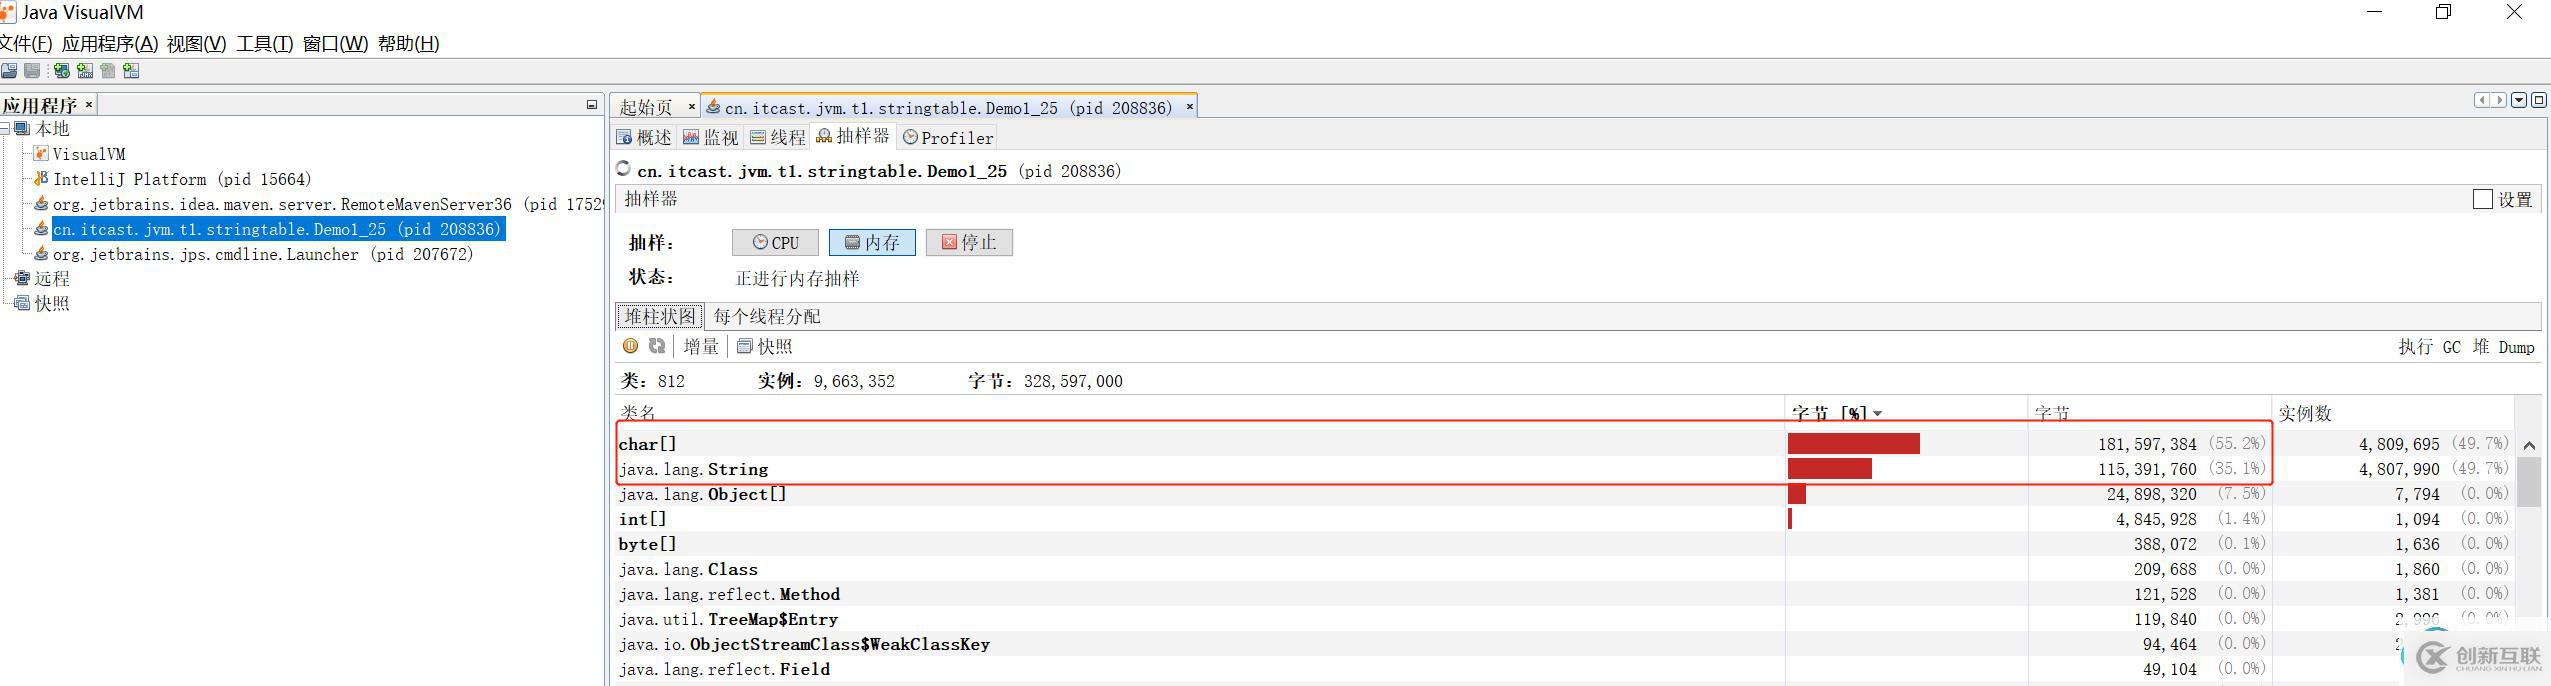
Task: Click 执行 GC button
Action: click(2429, 346)
